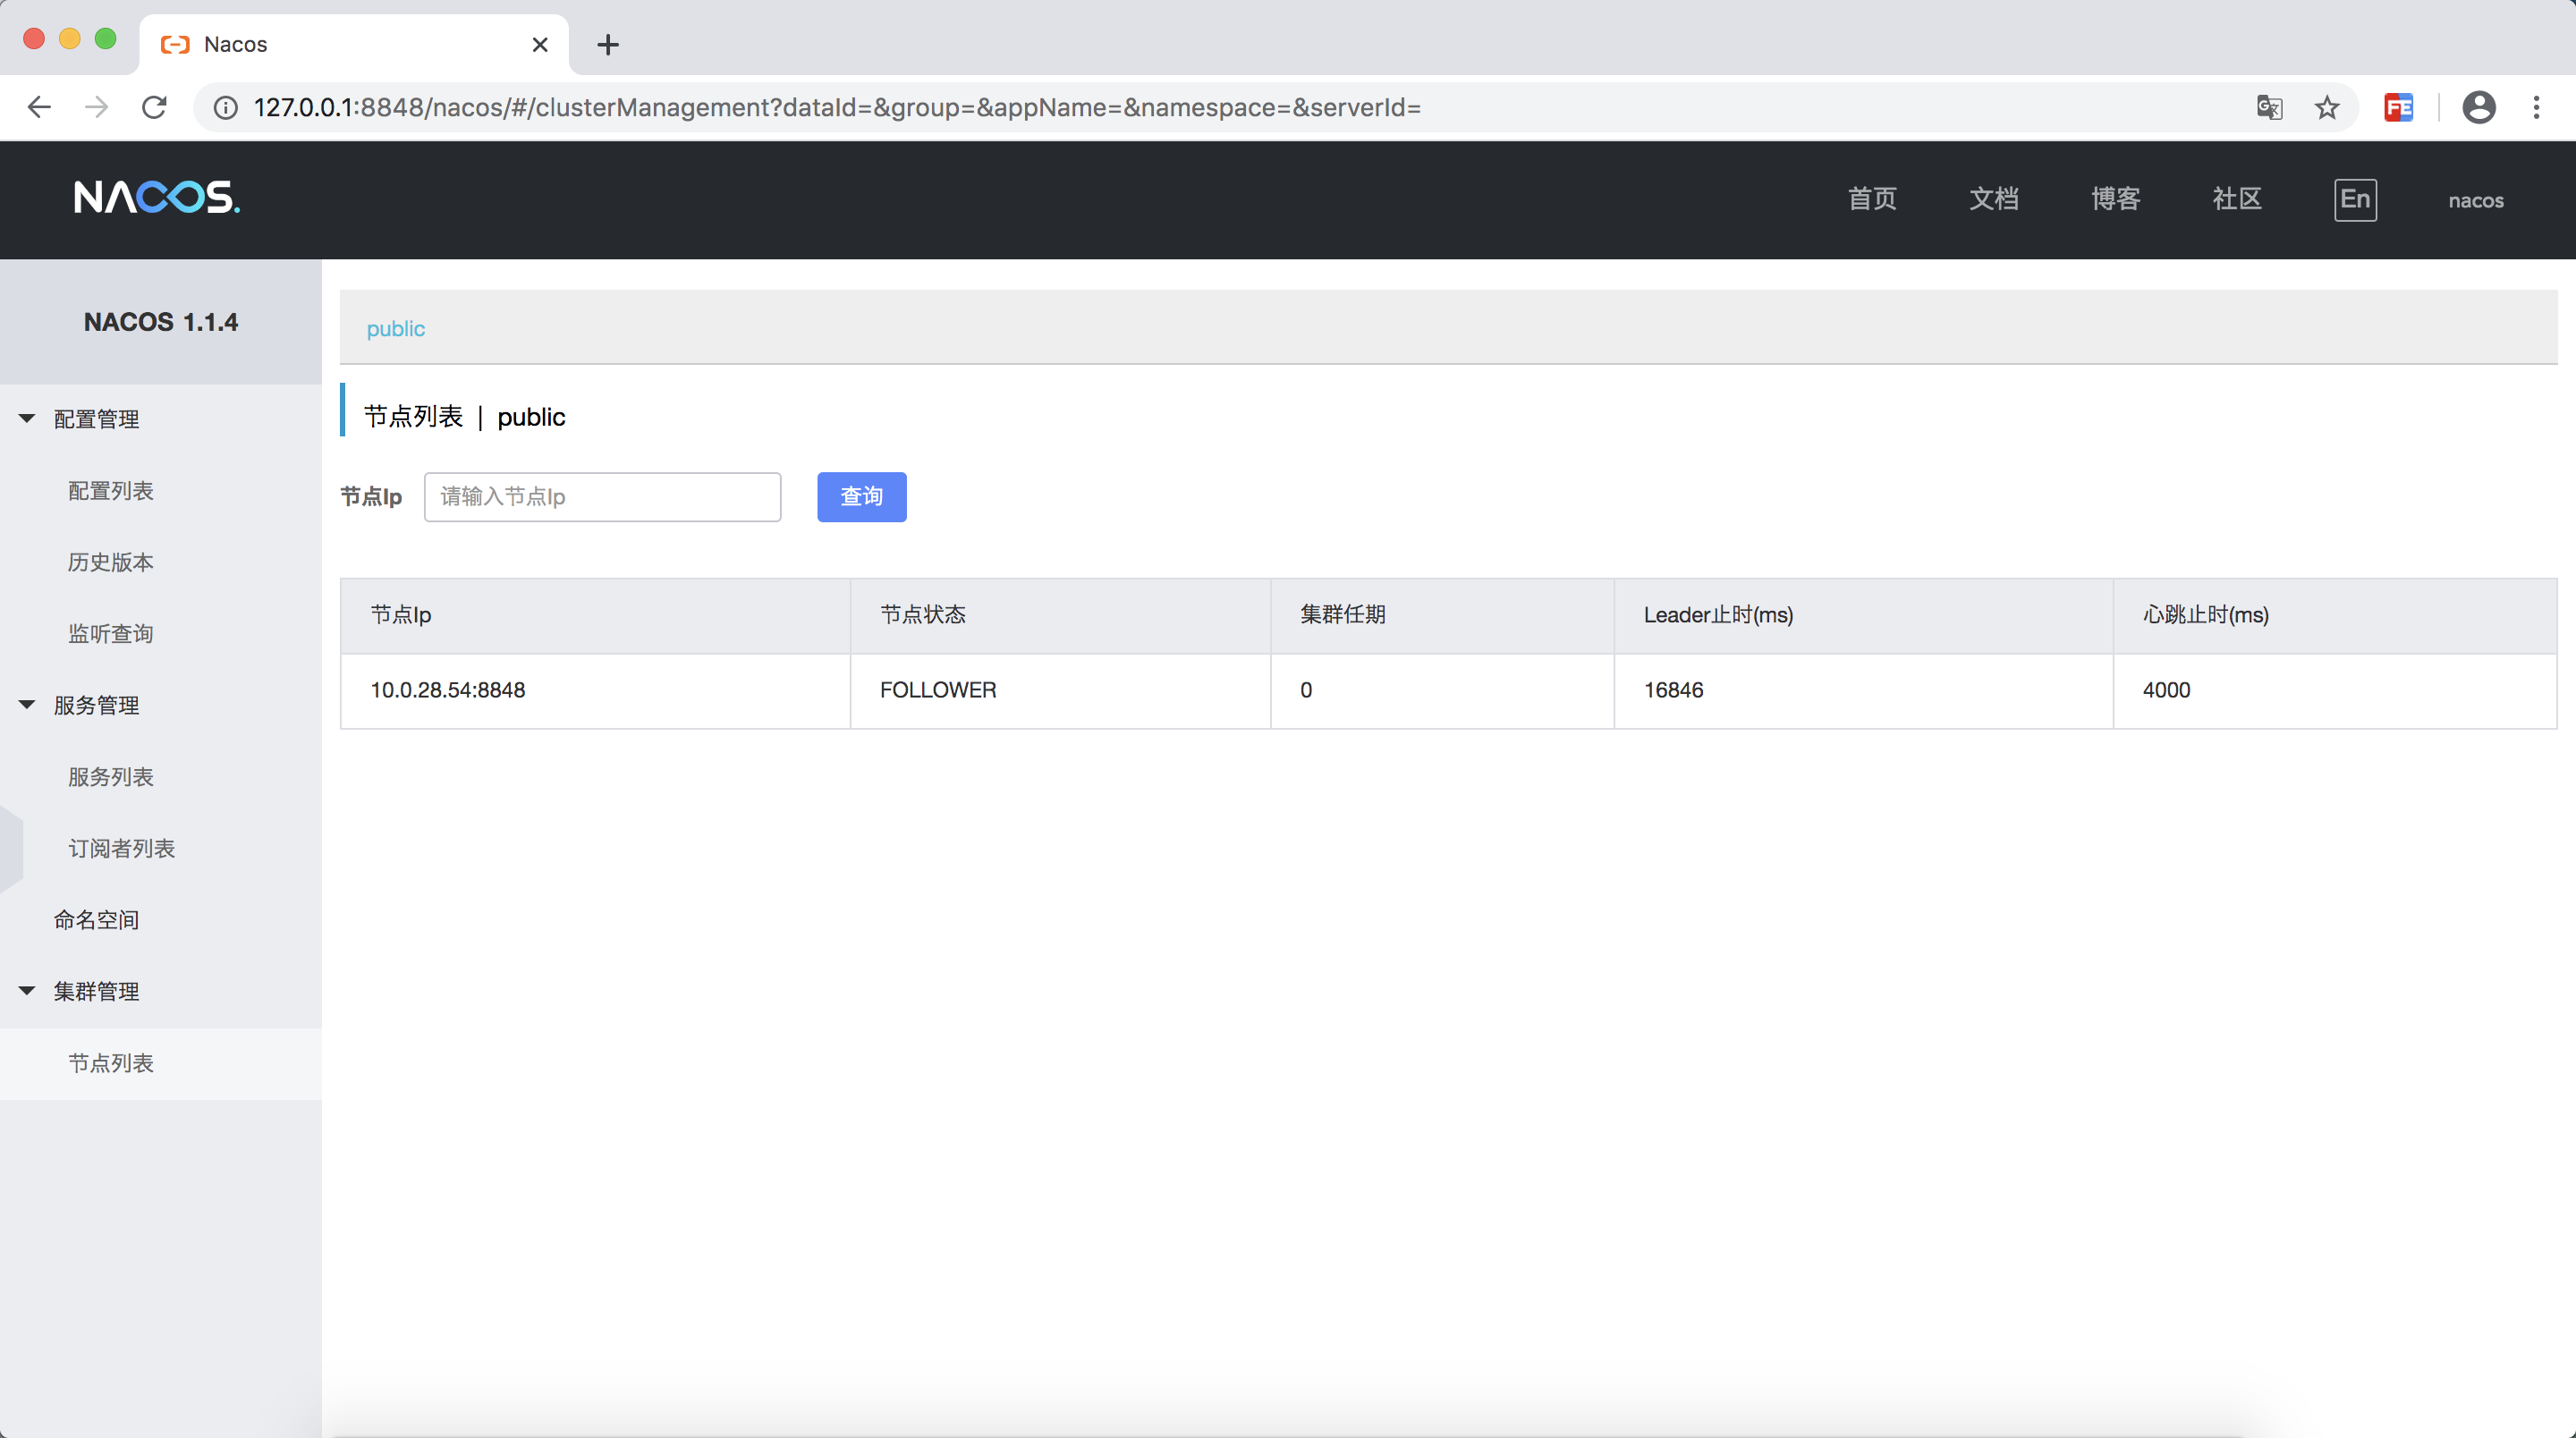Click the browser address bar URL
The width and height of the screenshot is (2576, 1438).
pyautogui.click(x=837, y=107)
